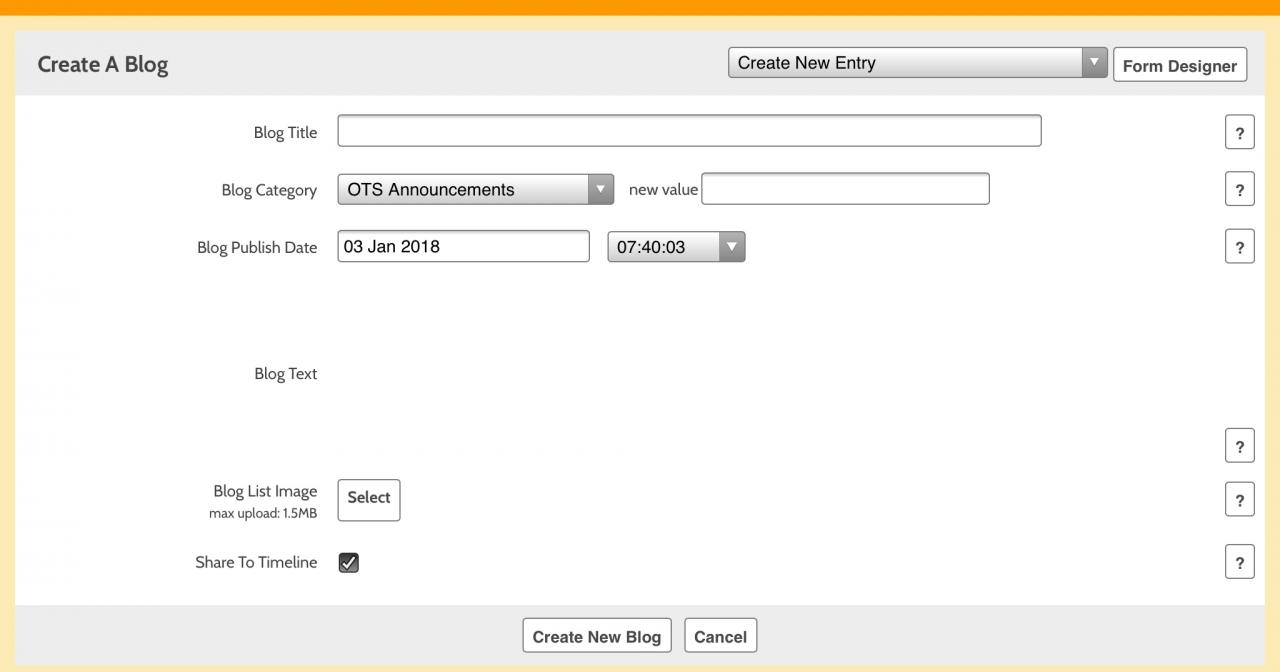
Task: Open help for Blog Category field
Action: click(x=1239, y=189)
